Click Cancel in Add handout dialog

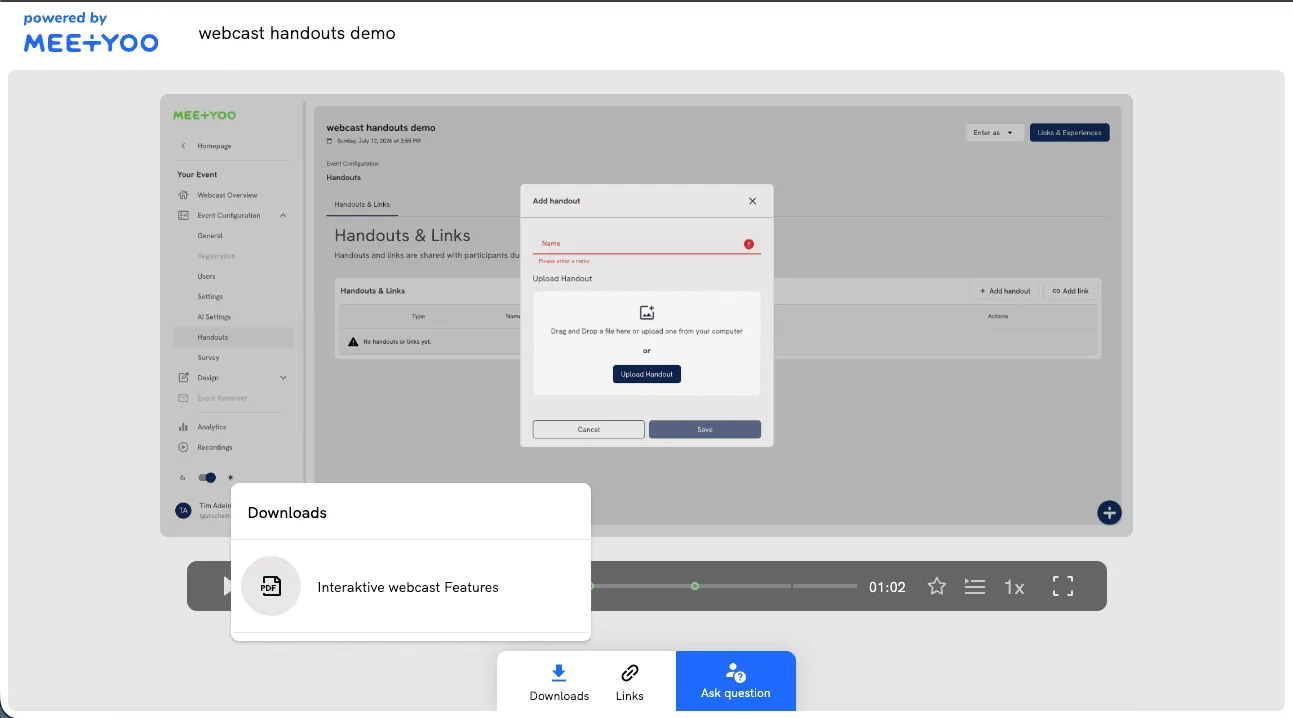pyautogui.click(x=589, y=429)
